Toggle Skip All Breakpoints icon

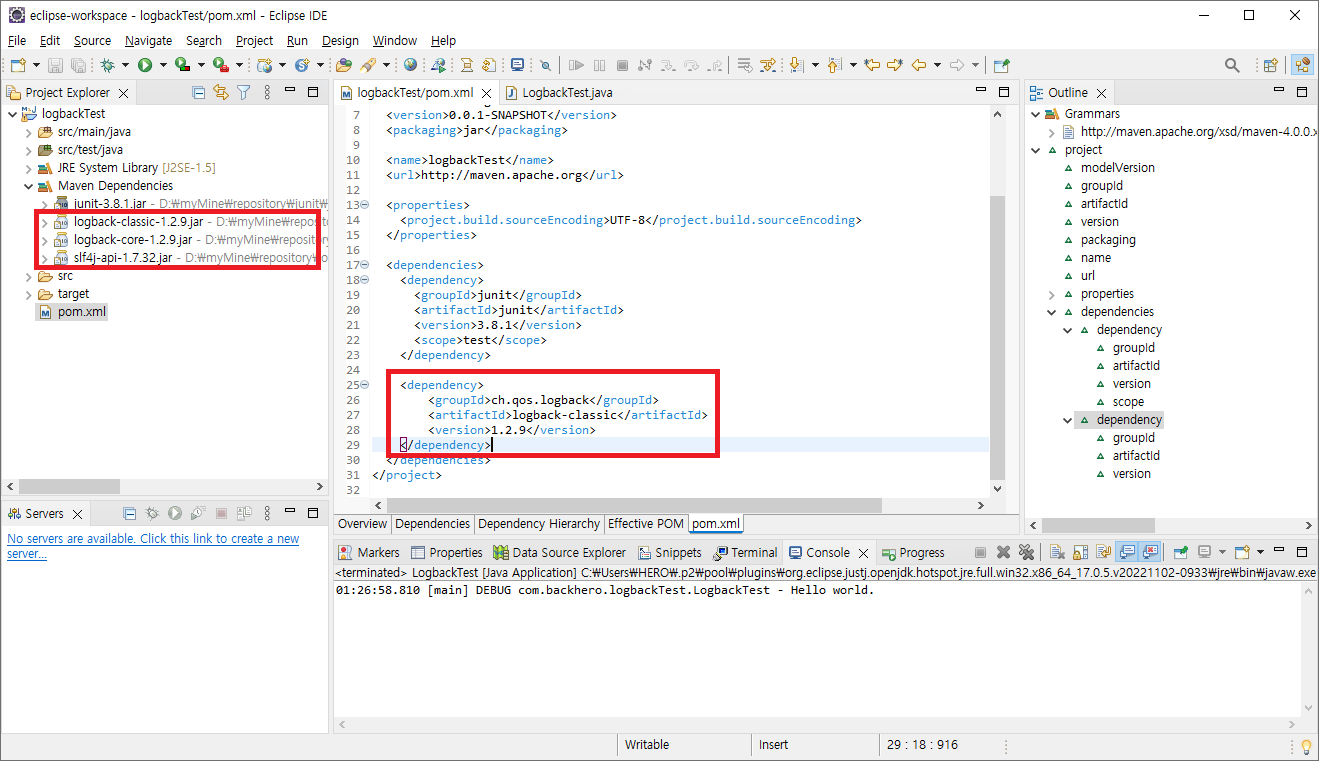click(545, 65)
